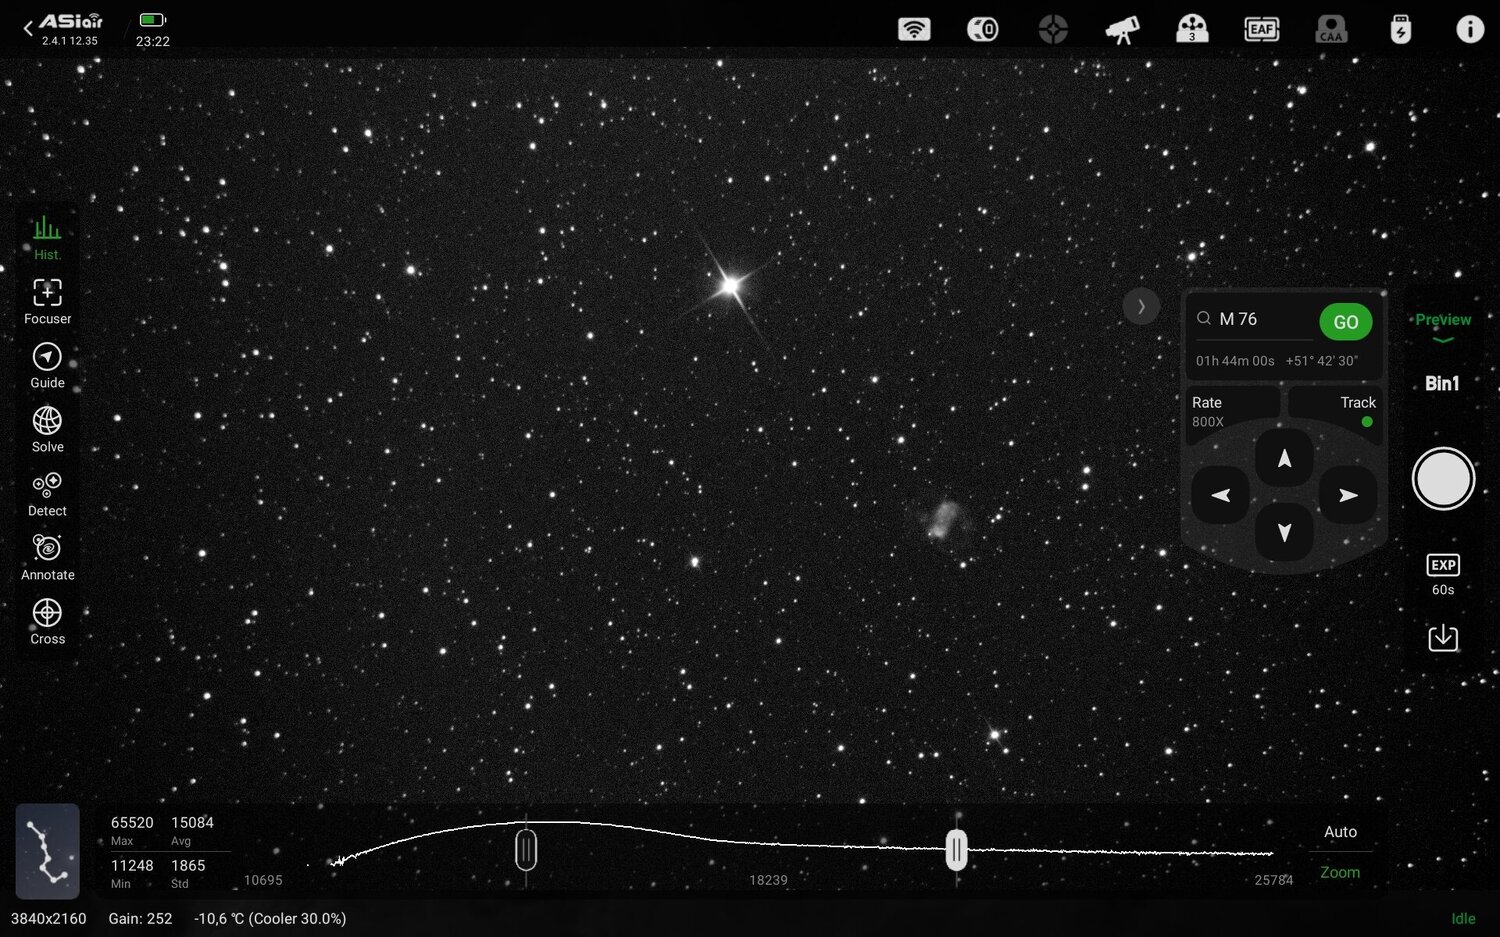Image resolution: width=1500 pixels, height=937 pixels.
Task: Open the Guide panel
Action: click(47, 365)
